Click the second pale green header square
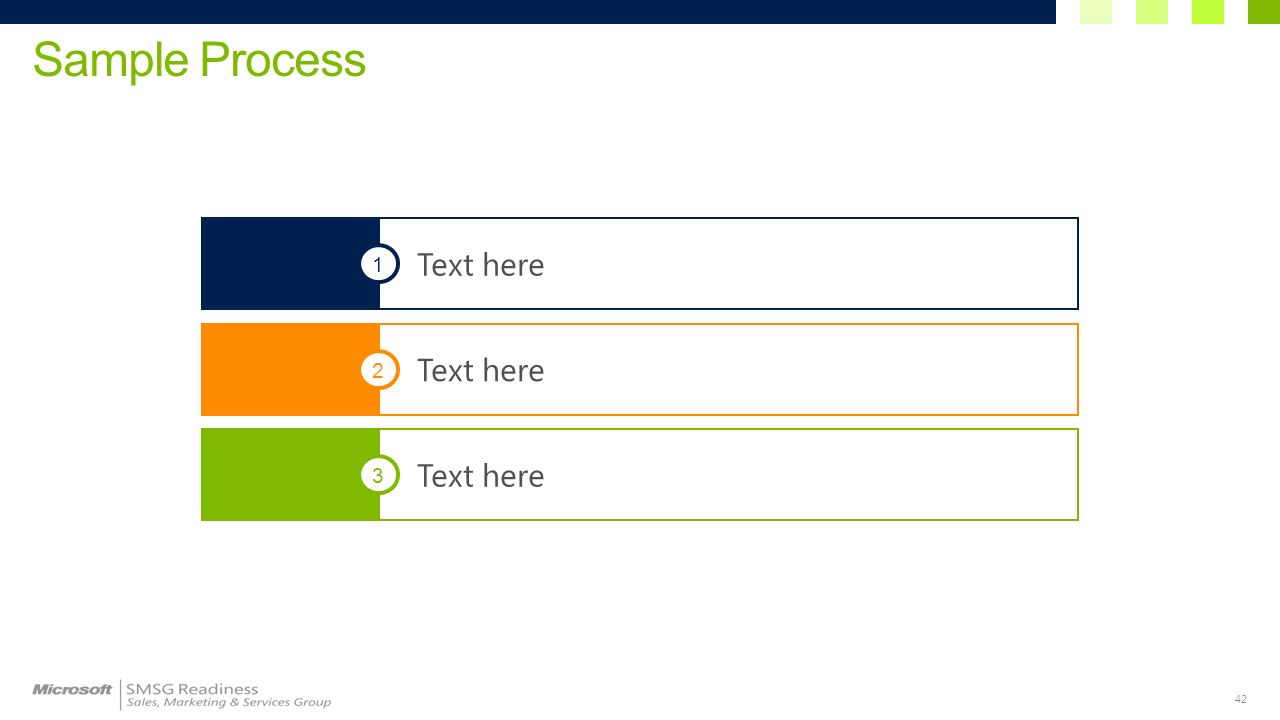 coord(1152,12)
